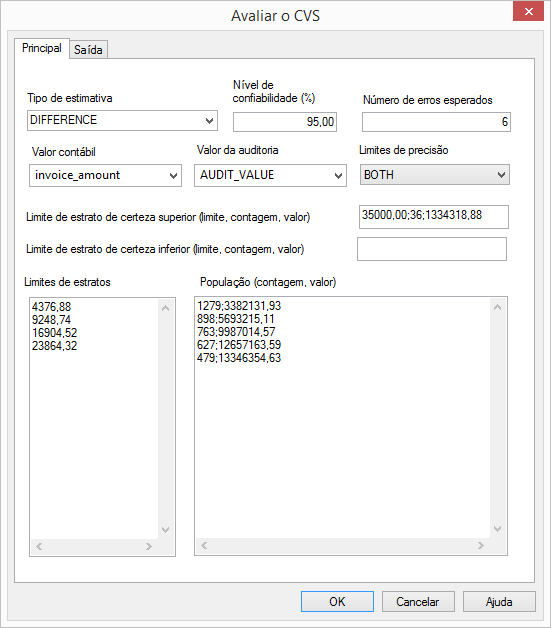Screen dimensions: 551x628
Task: Click right arrow of Limites de estratos horizontal scrollbar
Action: click(x=149, y=546)
